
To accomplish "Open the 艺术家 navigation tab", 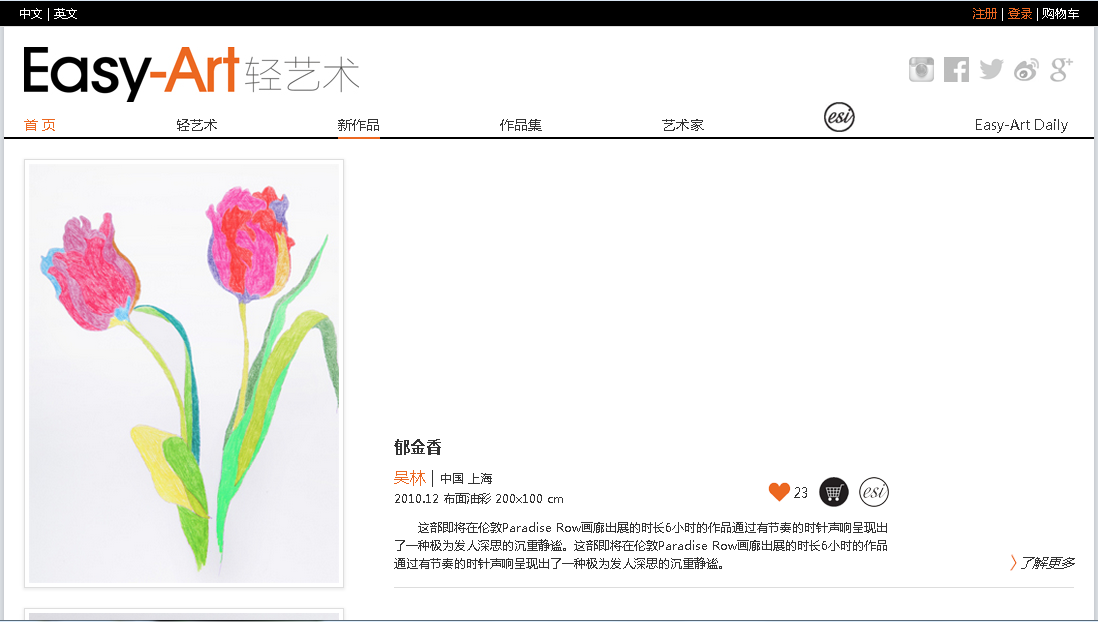I will coord(683,125).
